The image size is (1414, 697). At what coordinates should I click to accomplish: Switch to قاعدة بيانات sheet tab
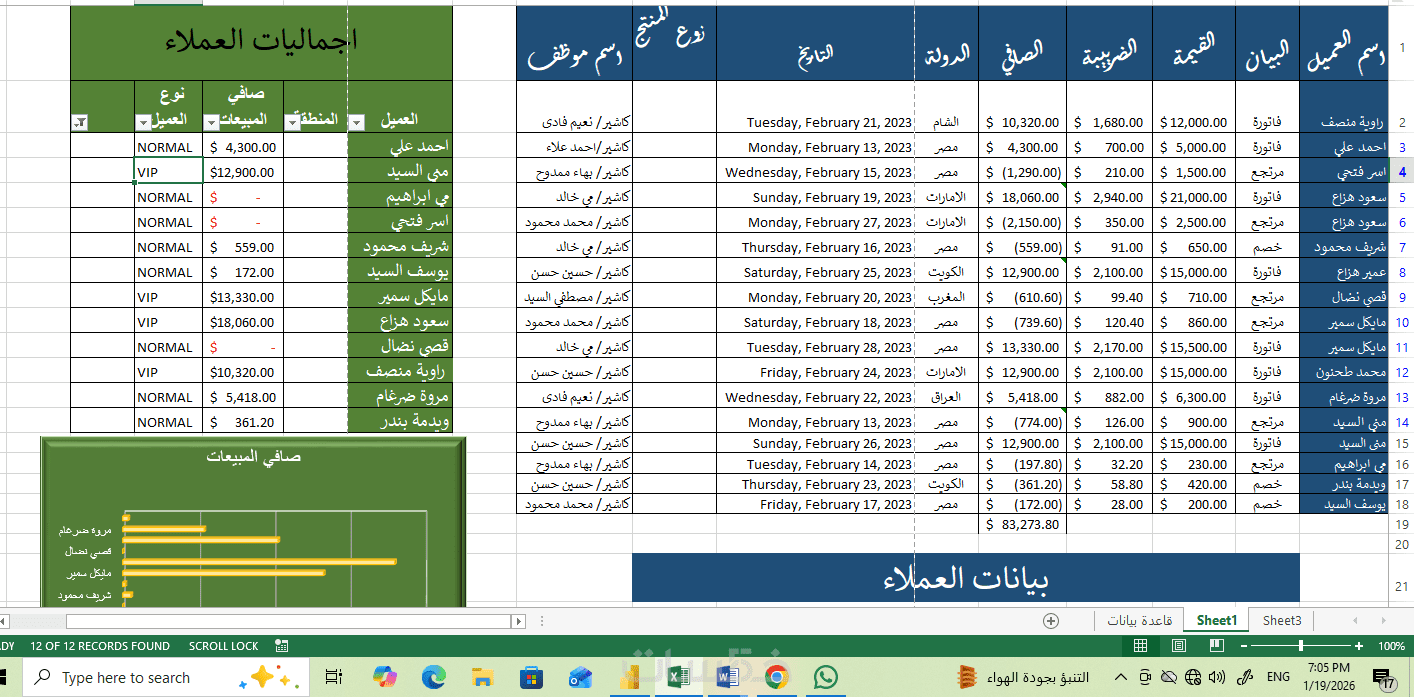pos(1139,621)
